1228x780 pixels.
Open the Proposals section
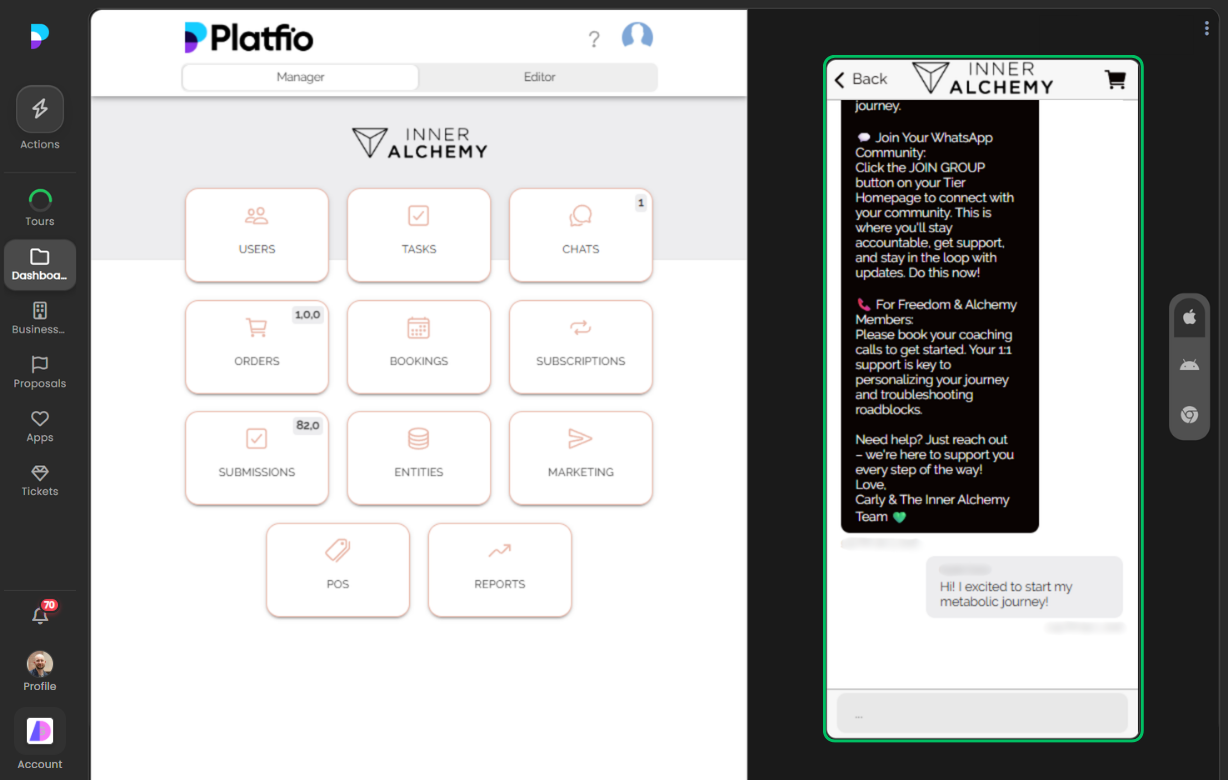[x=40, y=374]
